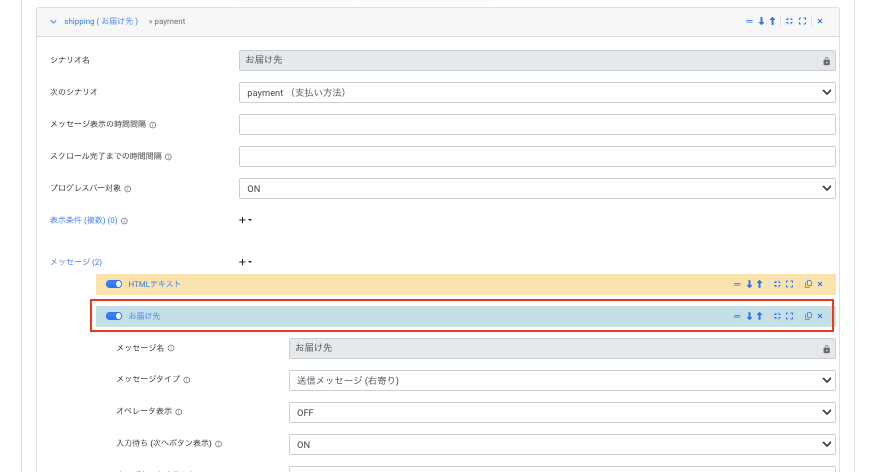869x472 pixels.
Task: Open the メッセージタイプ dropdown
Action: click(x=562, y=380)
